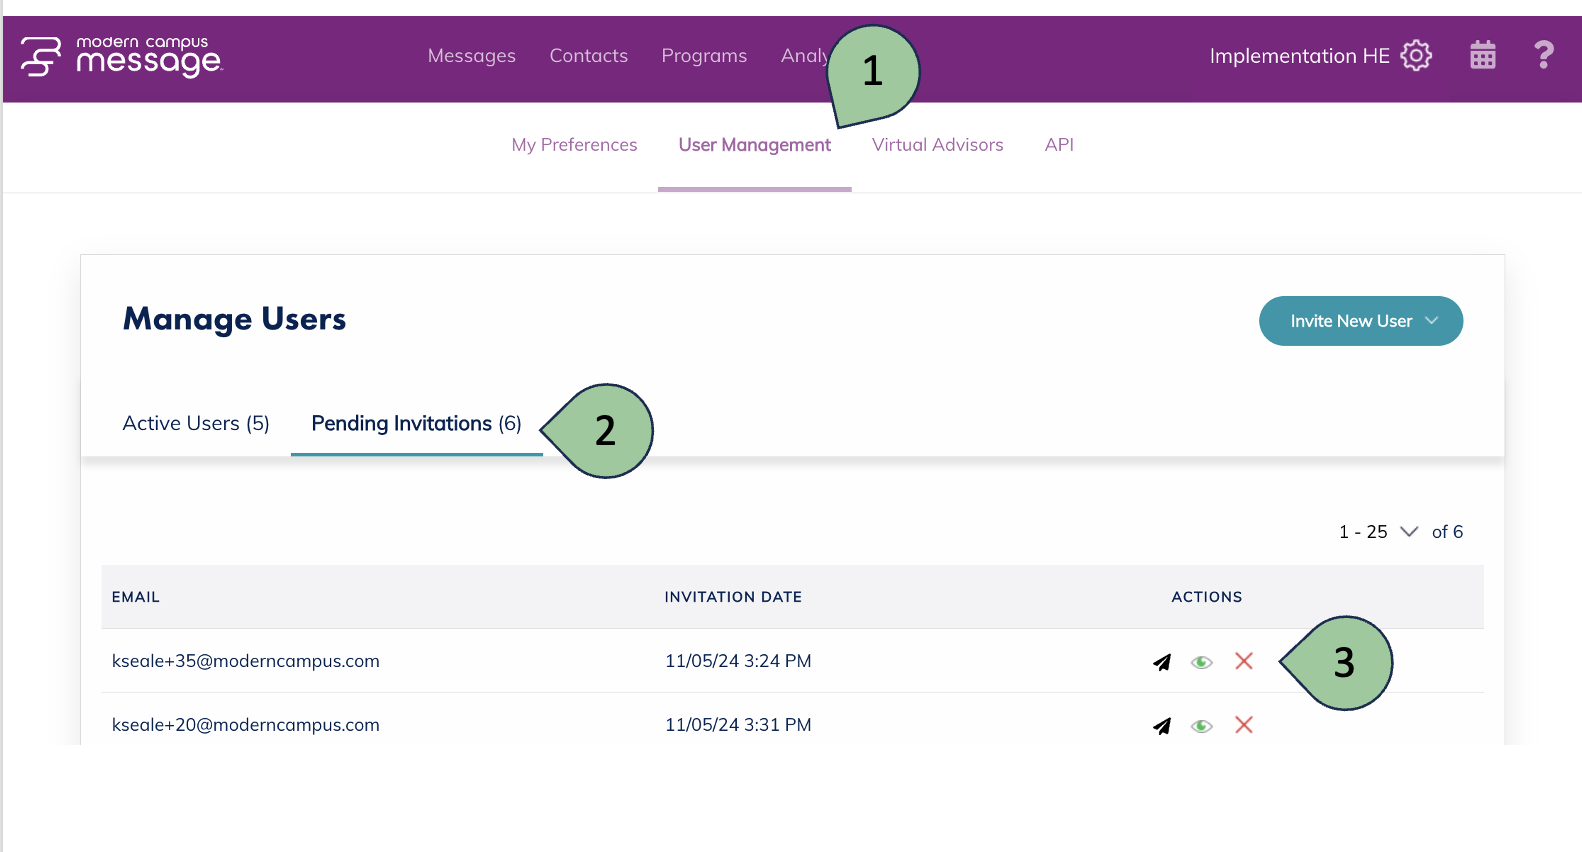Resend invitation to kseale+35 with paper plane
This screenshot has height=852, width=1582.
1161,662
